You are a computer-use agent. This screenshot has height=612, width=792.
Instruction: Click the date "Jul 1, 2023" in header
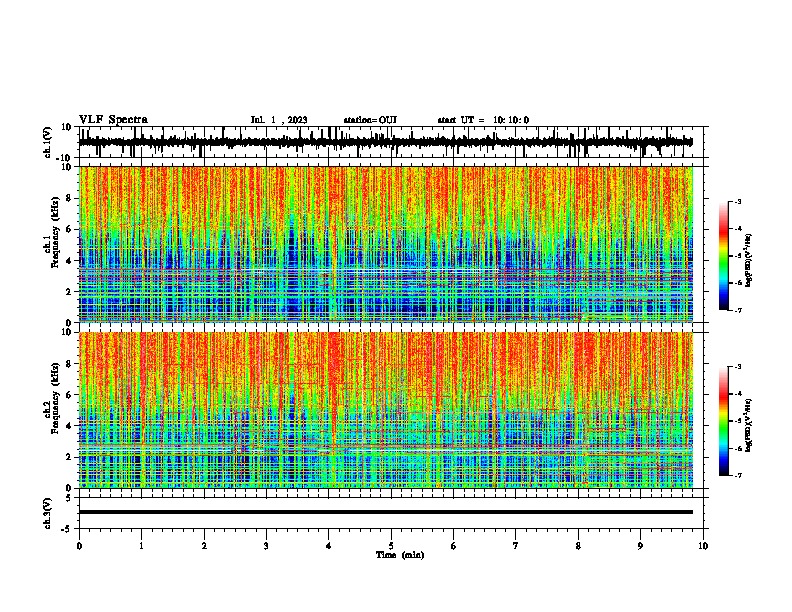(279, 120)
